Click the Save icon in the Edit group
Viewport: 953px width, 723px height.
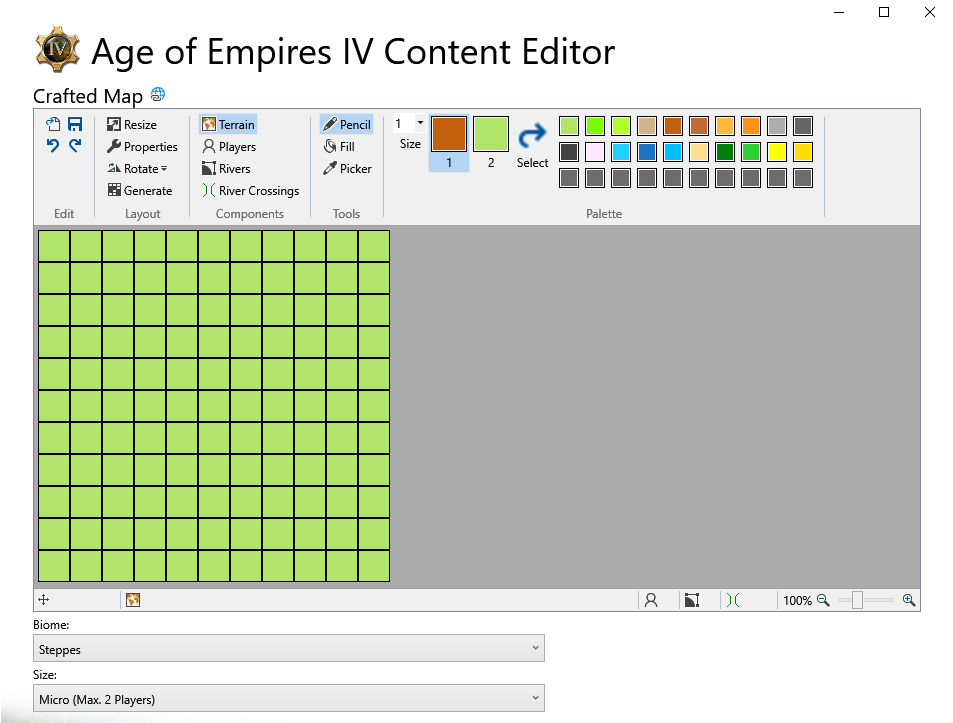[75, 125]
